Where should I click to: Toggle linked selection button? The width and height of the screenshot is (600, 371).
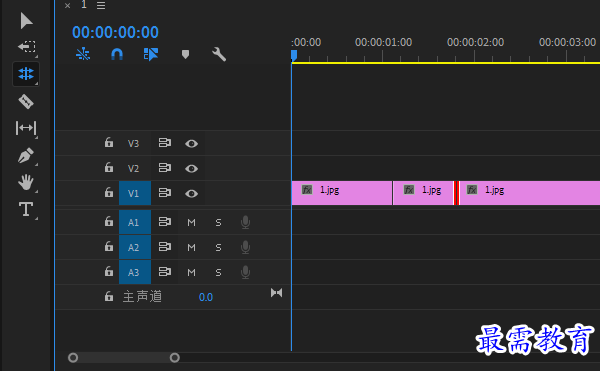tap(150, 54)
